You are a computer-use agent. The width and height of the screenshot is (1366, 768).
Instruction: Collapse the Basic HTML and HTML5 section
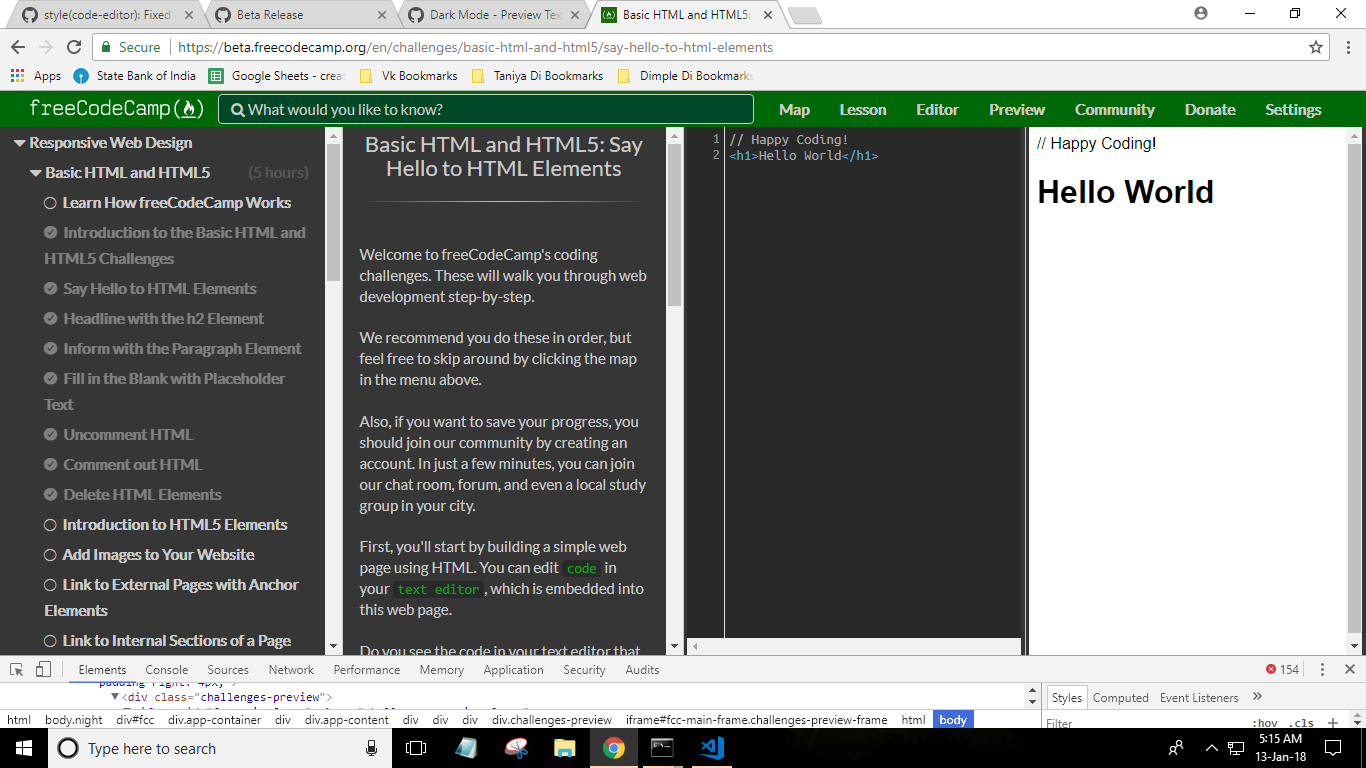[x=34, y=172]
